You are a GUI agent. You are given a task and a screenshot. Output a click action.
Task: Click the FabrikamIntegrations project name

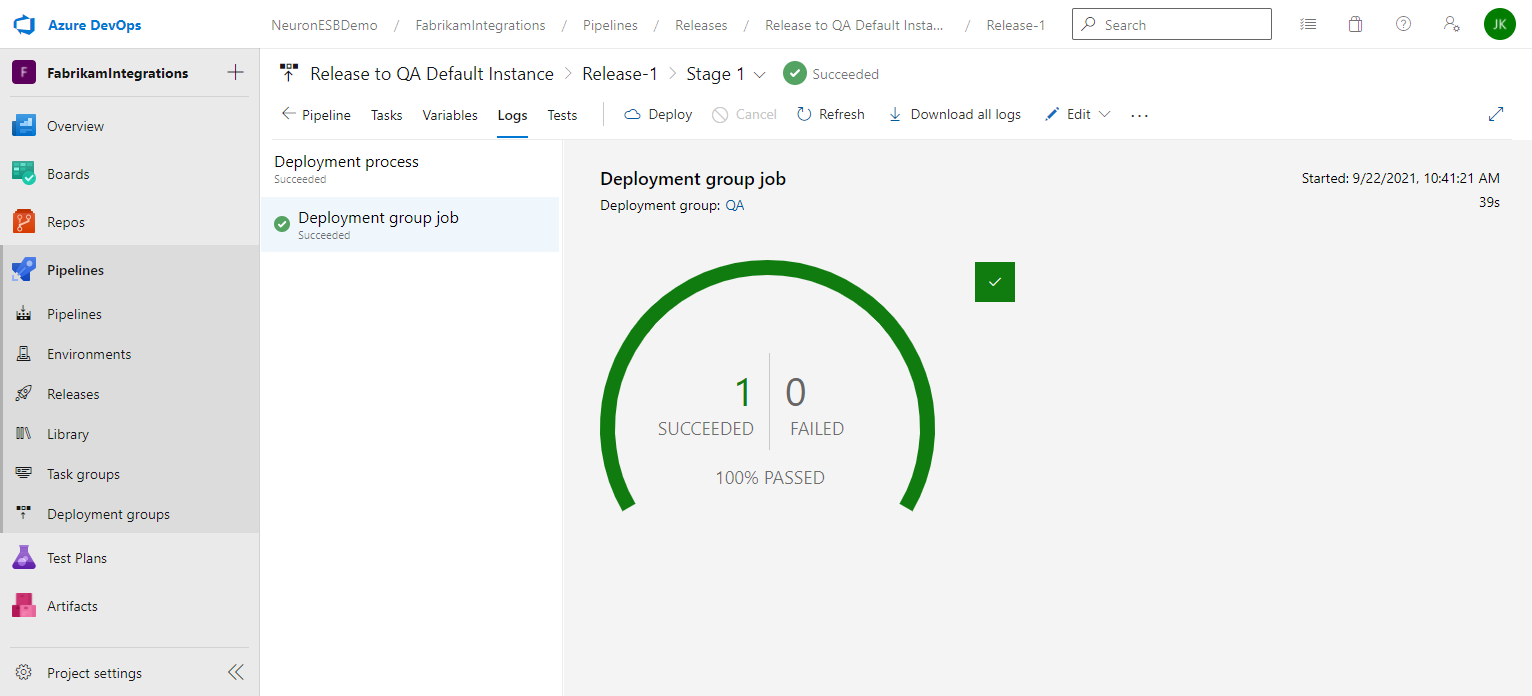[117, 73]
